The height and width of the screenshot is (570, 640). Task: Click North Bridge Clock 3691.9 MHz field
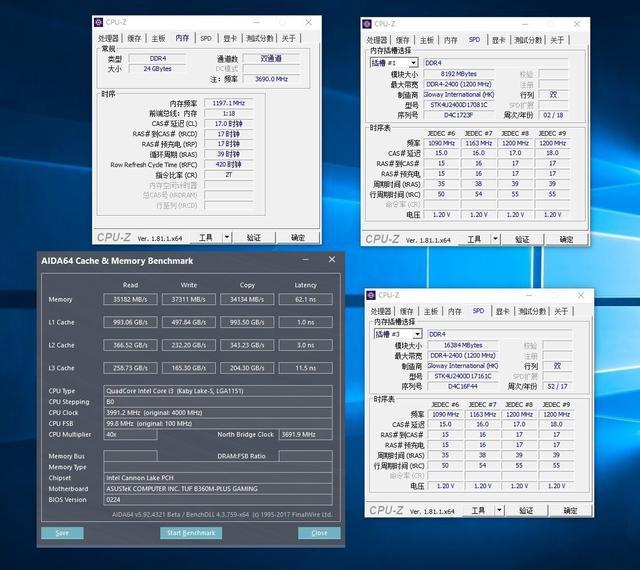click(305, 434)
